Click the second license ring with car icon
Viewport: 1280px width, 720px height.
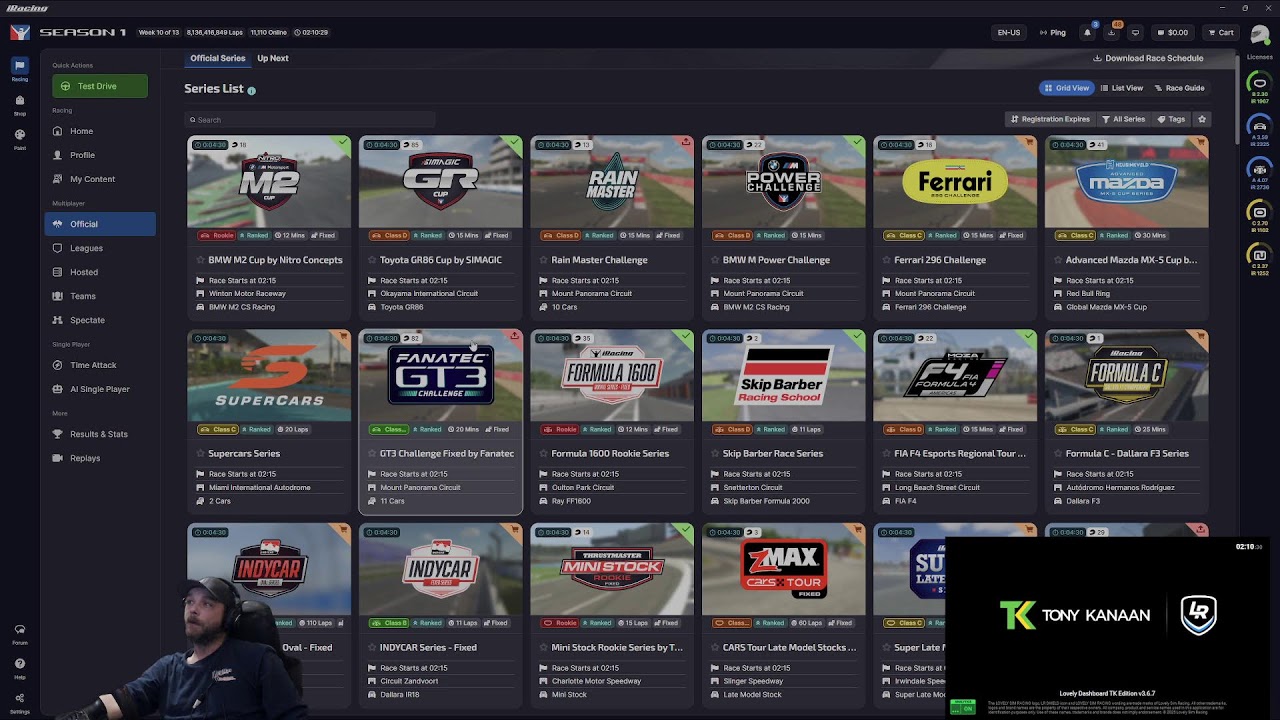(1260, 126)
